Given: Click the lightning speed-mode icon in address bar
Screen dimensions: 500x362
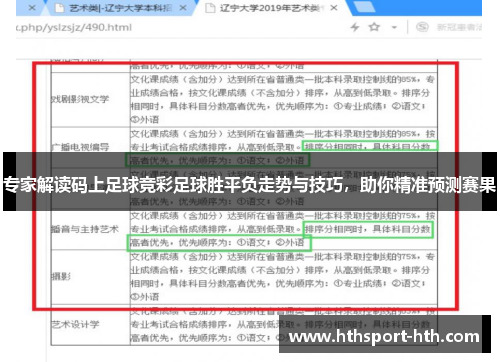Looking at the screenshot, I should pos(355,27).
